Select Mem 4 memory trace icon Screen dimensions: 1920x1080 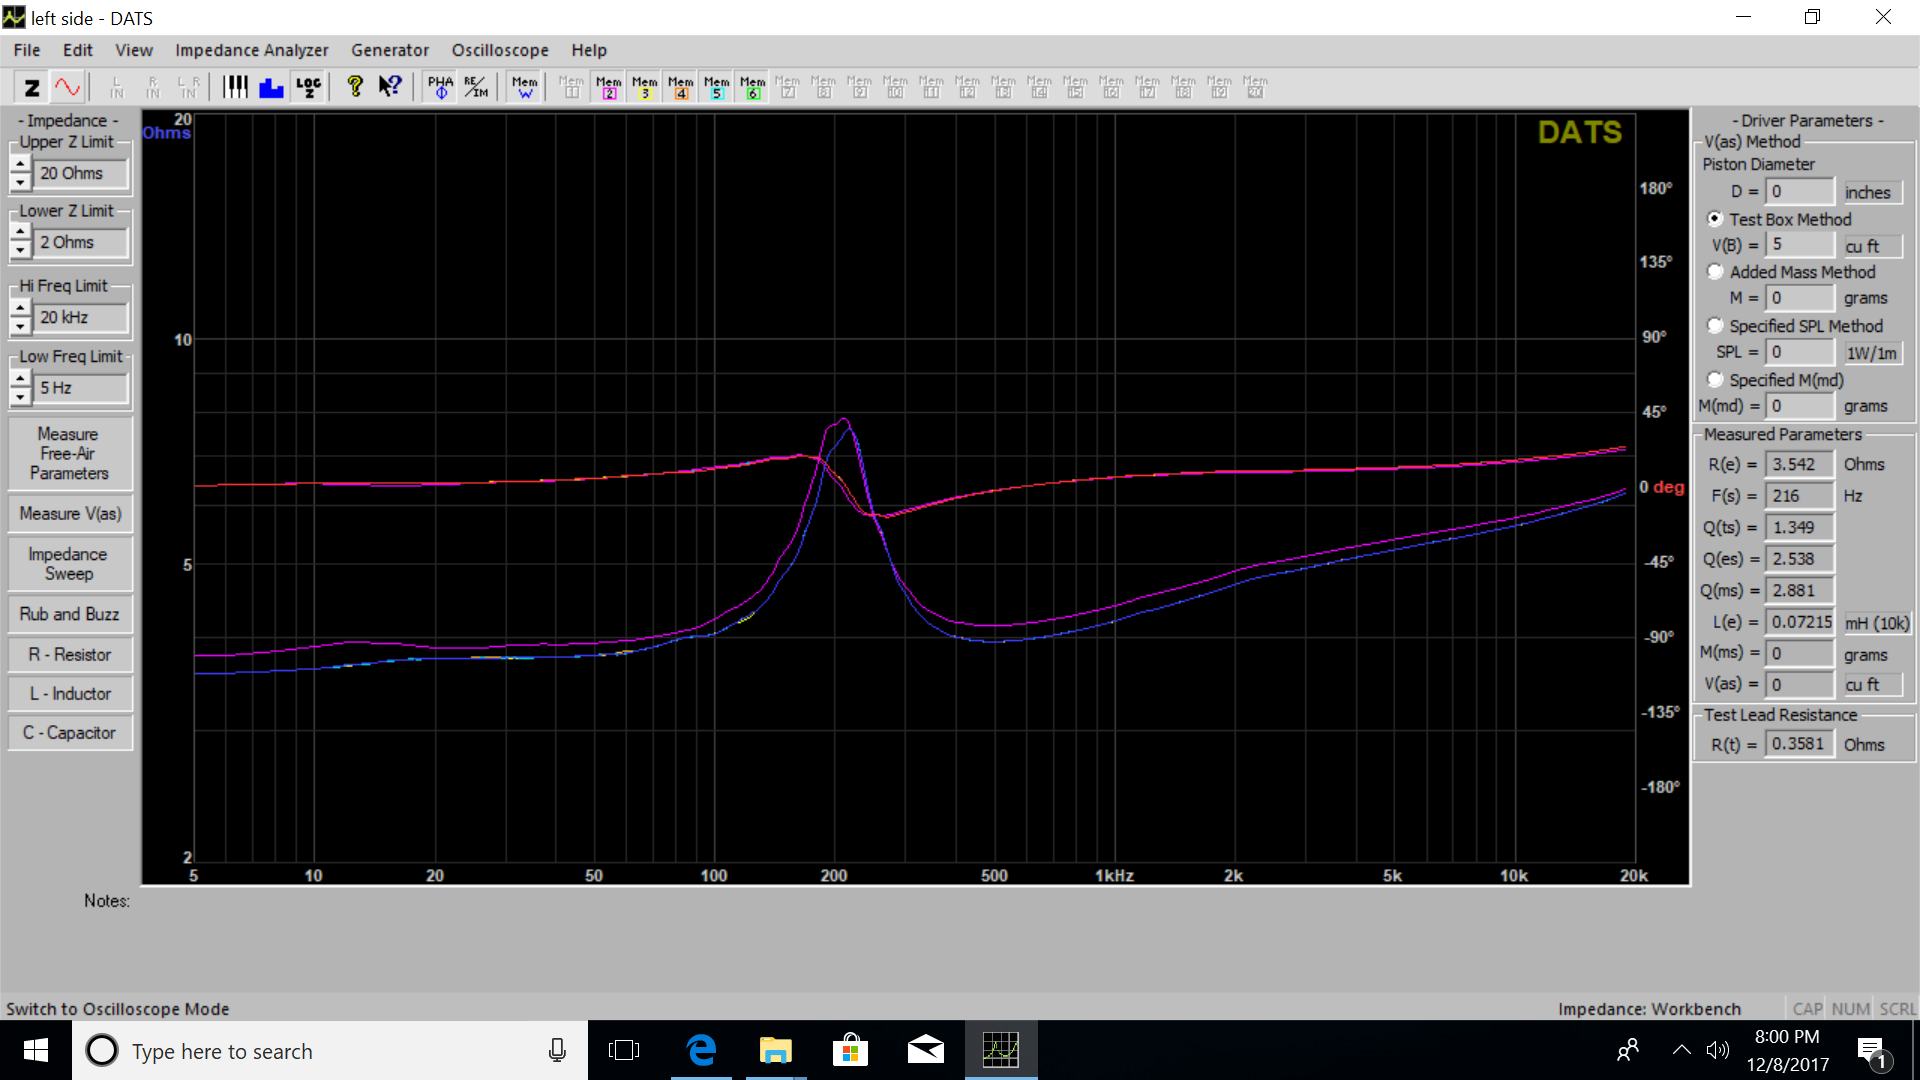pyautogui.click(x=681, y=87)
